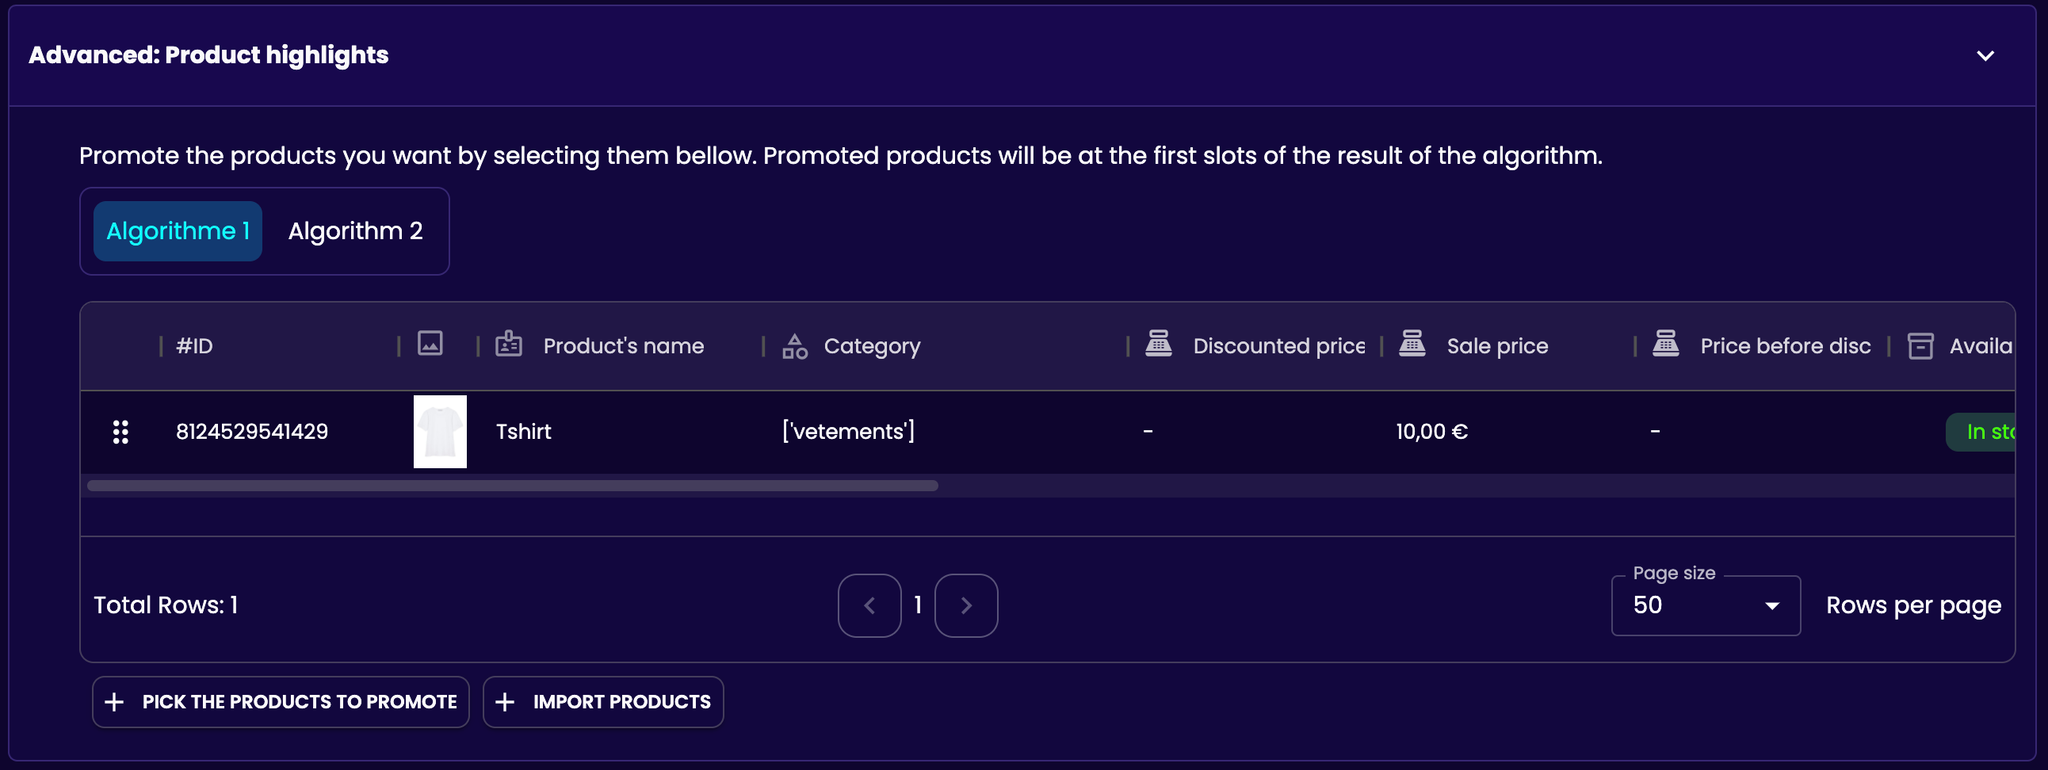Switch to the Algorithme 1 tab
This screenshot has width=2048, height=770.
point(178,231)
